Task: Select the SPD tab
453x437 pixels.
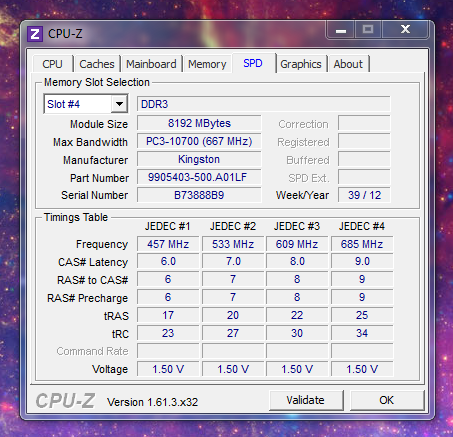Action: pyautogui.click(x=253, y=63)
